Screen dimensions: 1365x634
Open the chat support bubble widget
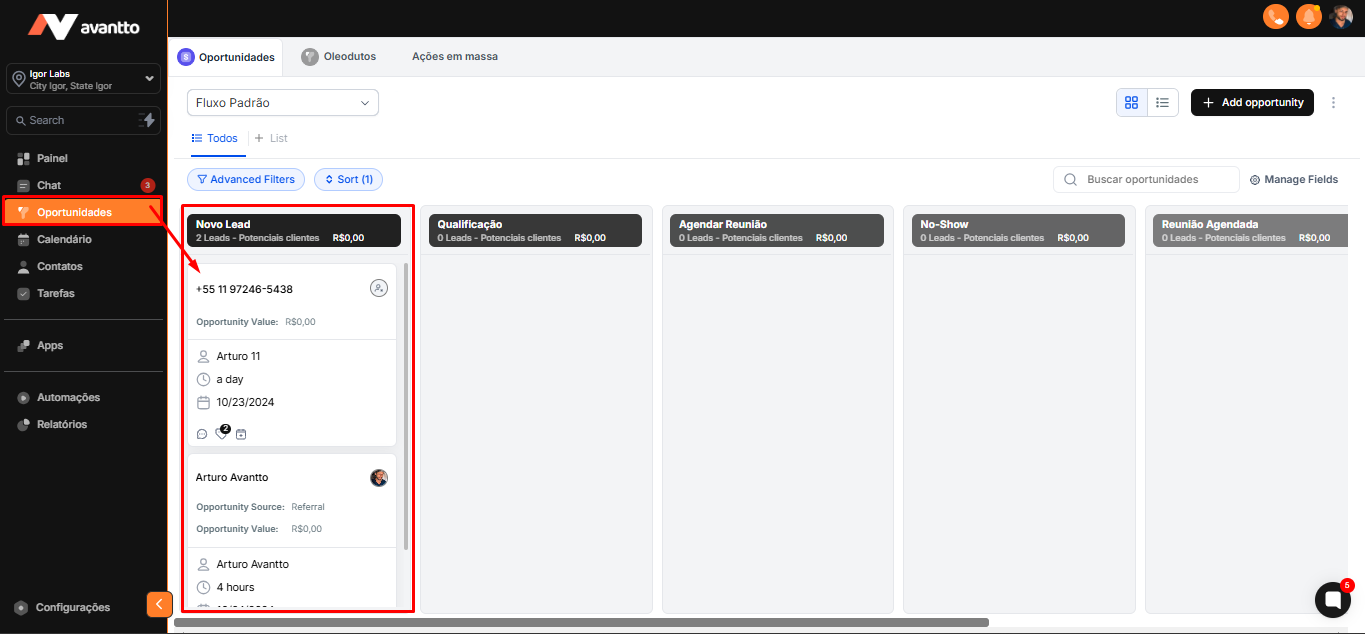pos(1332,599)
